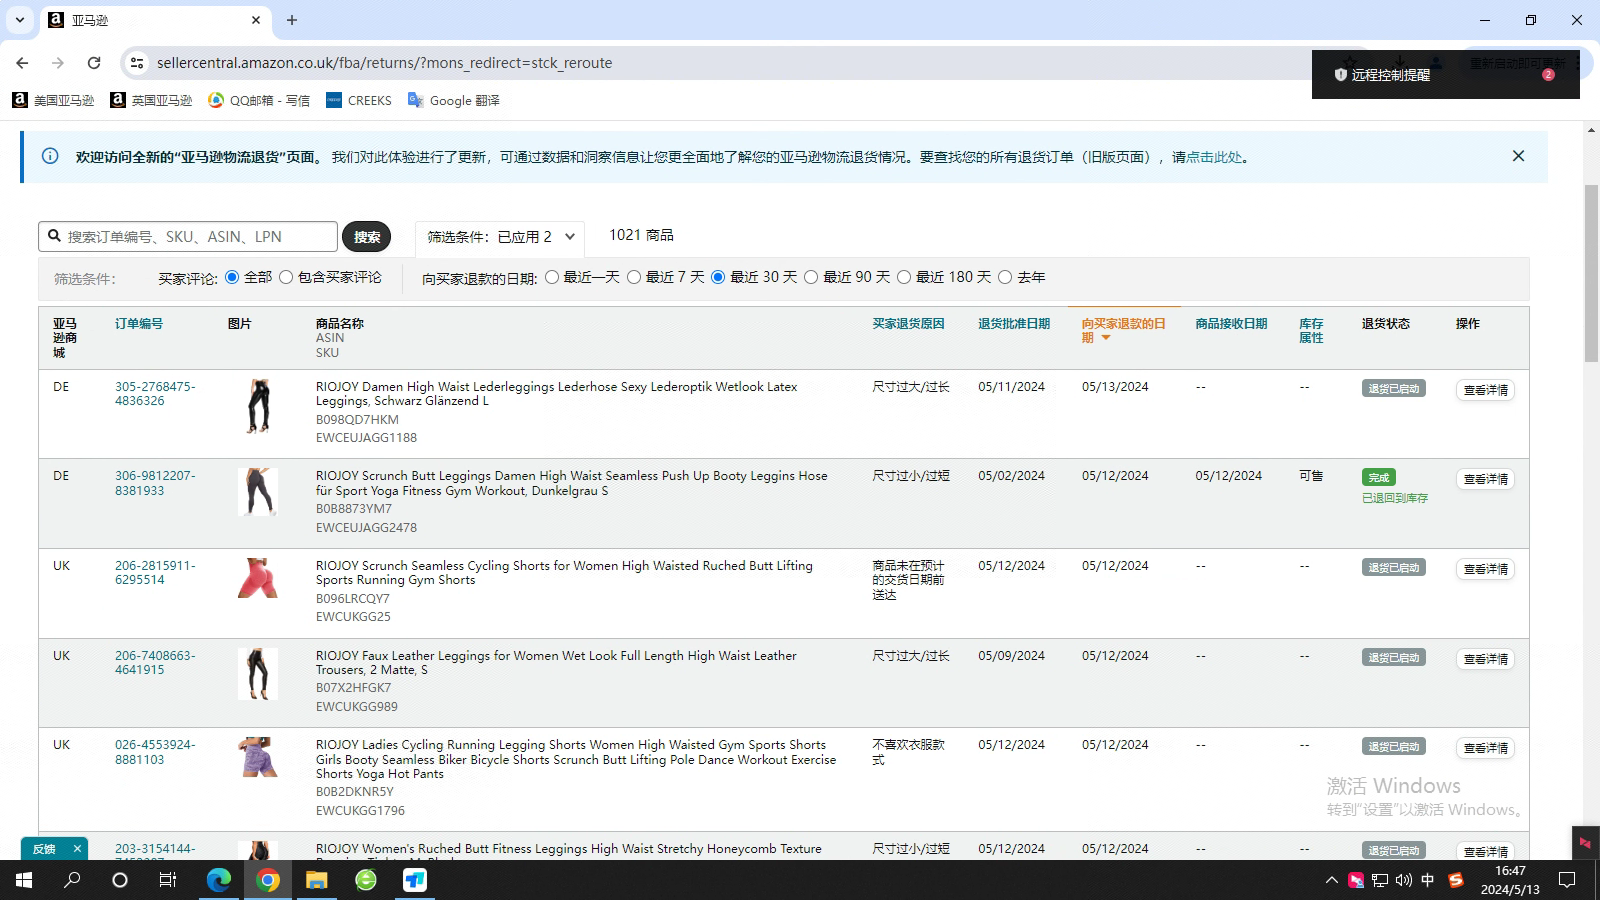Launch Microsoft Edge from taskbar
1600x900 pixels.
point(218,880)
